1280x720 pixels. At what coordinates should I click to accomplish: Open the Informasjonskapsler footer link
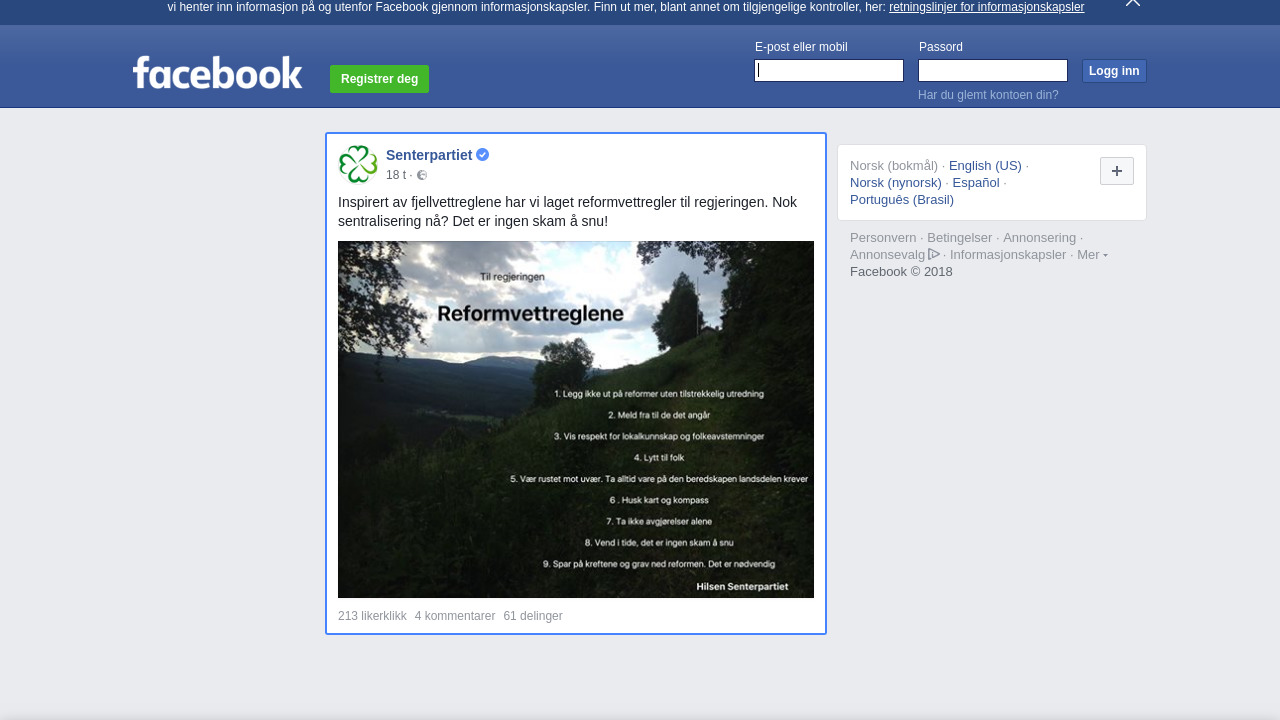pyautogui.click(x=1008, y=255)
